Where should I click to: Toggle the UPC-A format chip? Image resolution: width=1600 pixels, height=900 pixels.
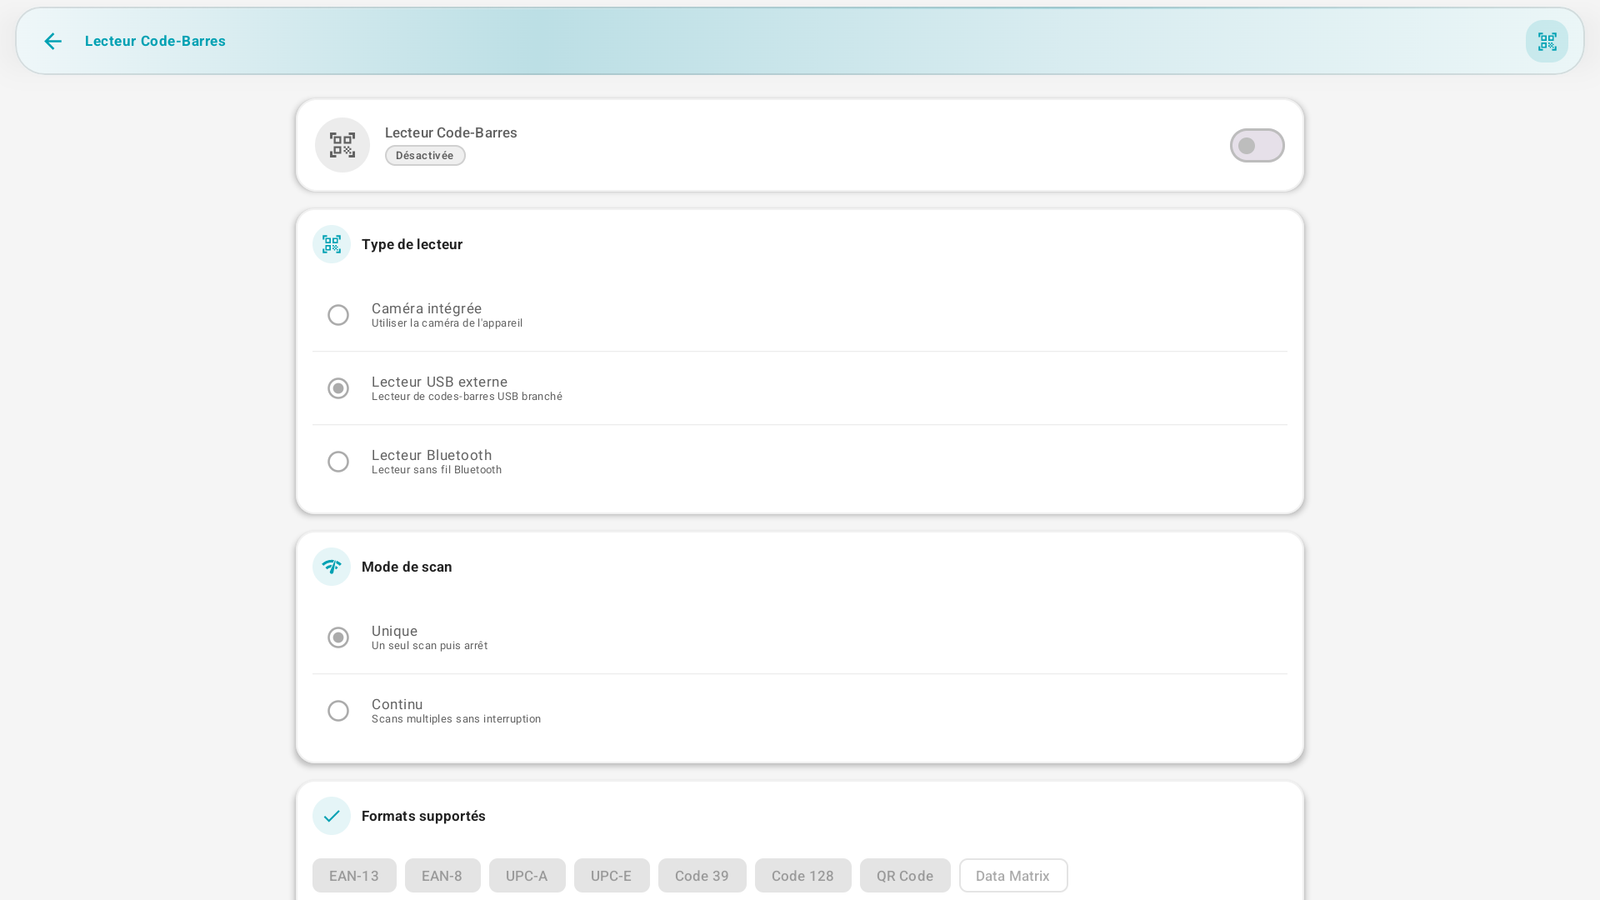[527, 875]
